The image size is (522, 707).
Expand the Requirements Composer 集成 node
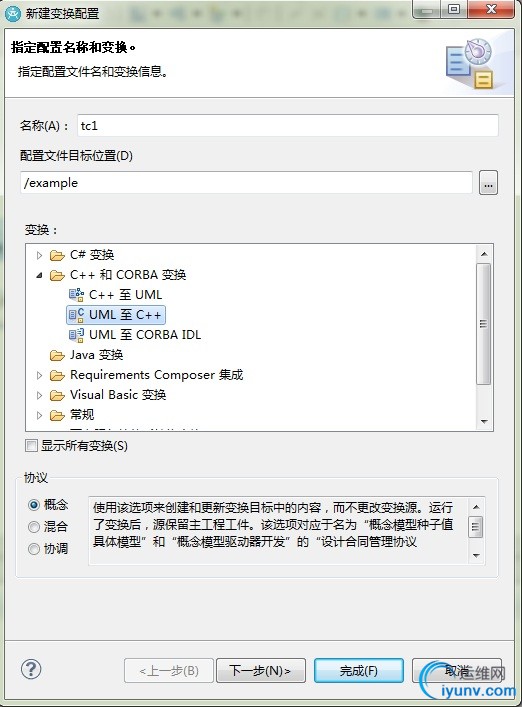[39, 375]
